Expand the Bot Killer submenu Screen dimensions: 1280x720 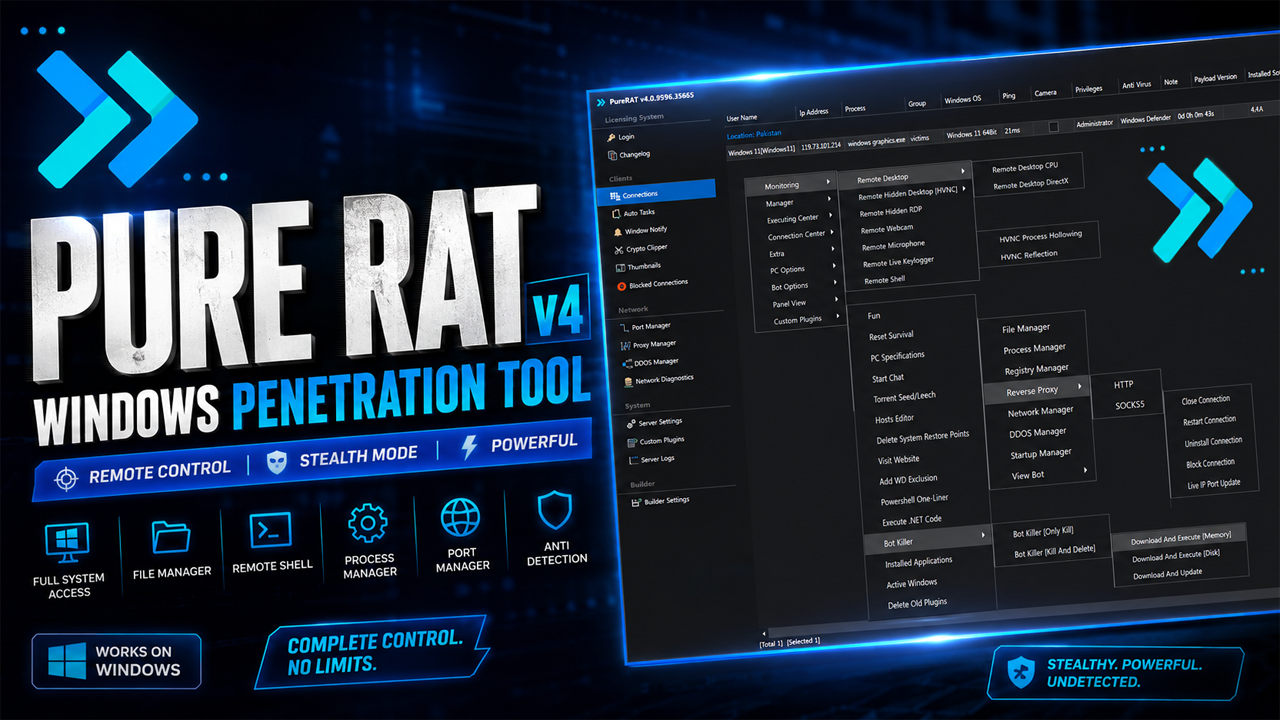pyautogui.click(x=928, y=542)
